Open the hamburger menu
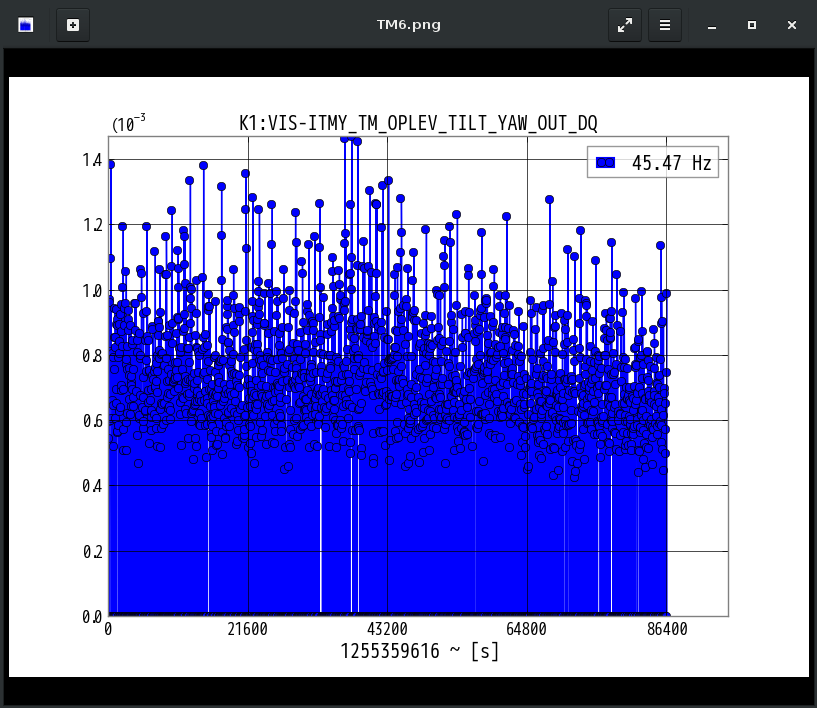Screen dimensions: 817x708 (665, 24)
